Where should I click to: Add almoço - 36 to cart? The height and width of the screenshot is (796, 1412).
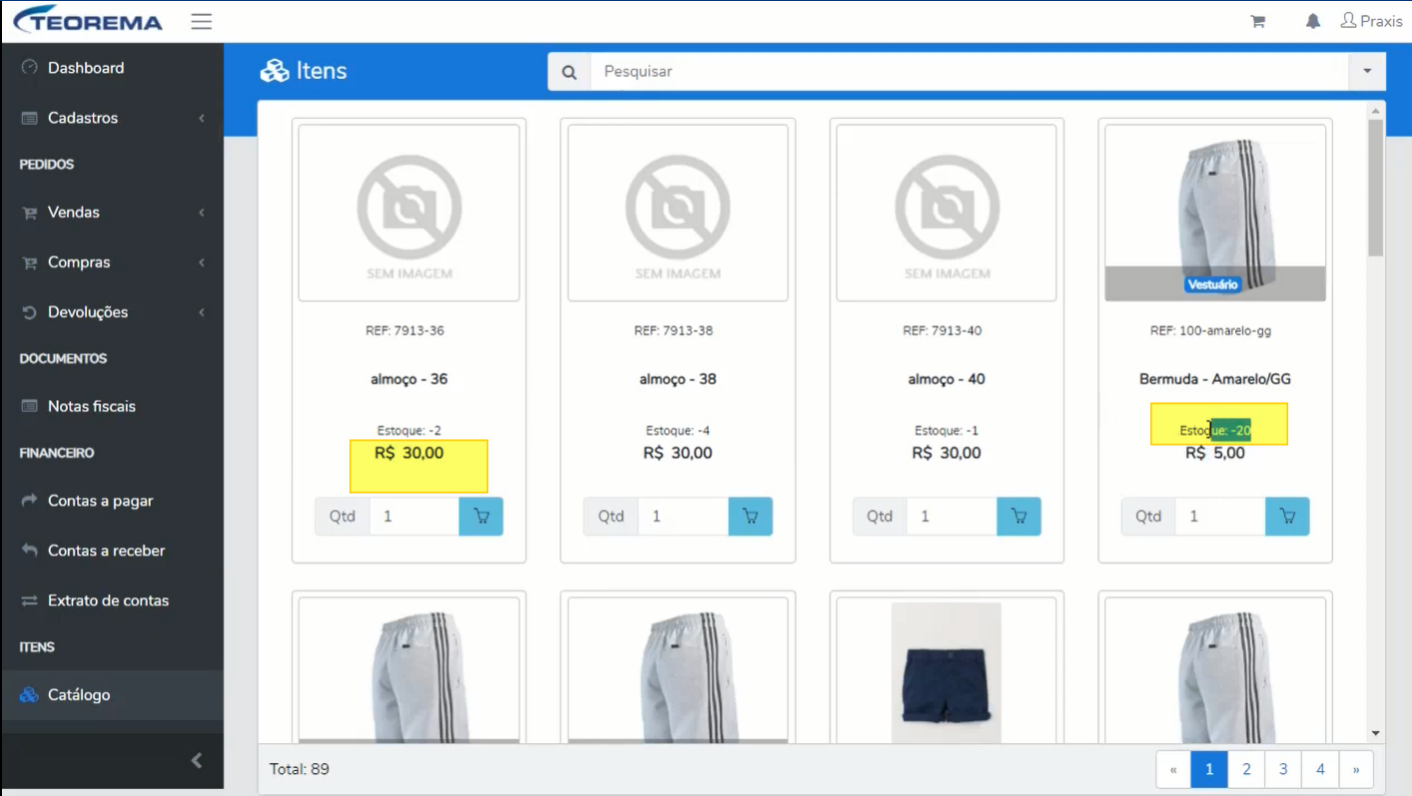click(481, 516)
